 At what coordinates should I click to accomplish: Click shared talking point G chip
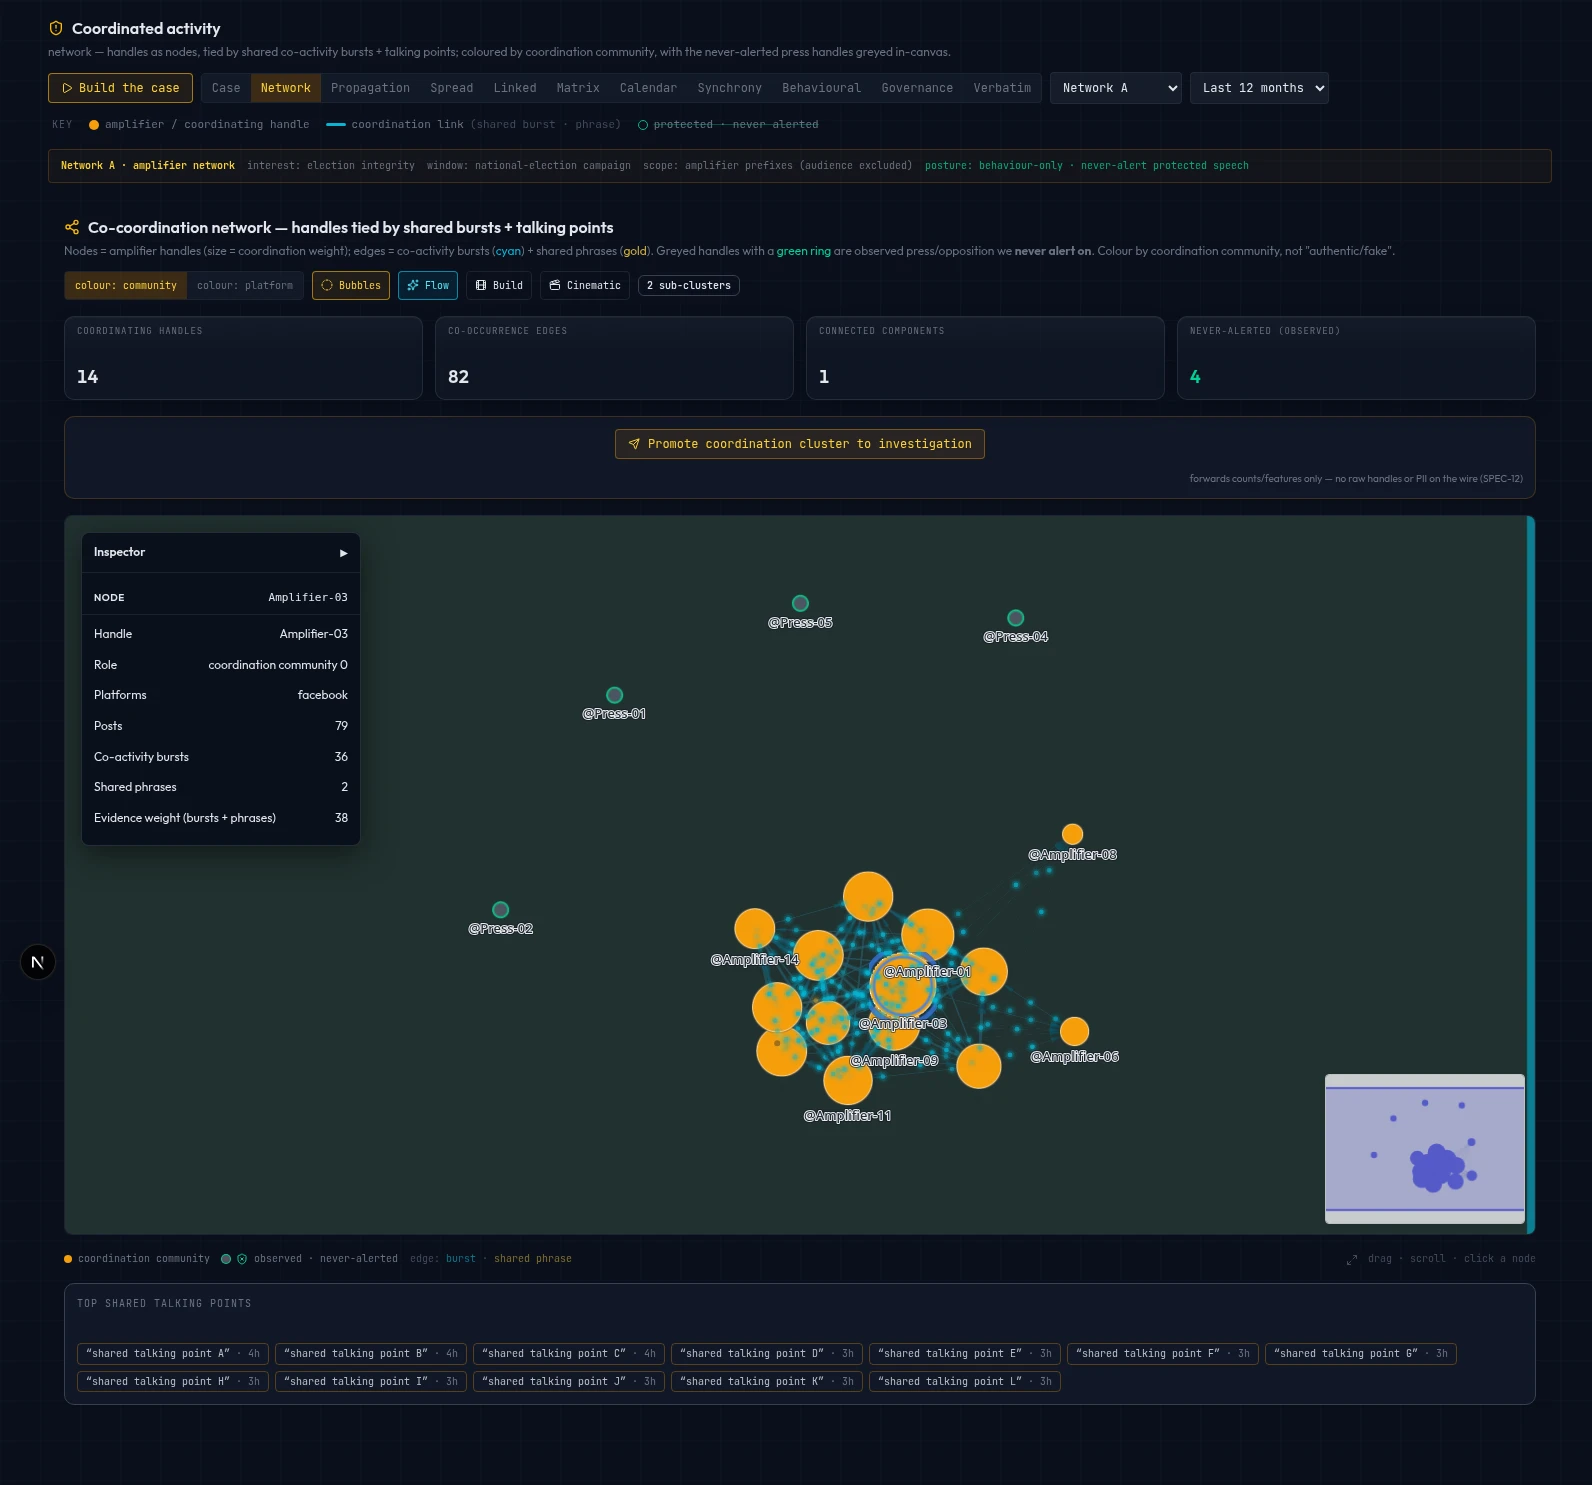1361,1354
